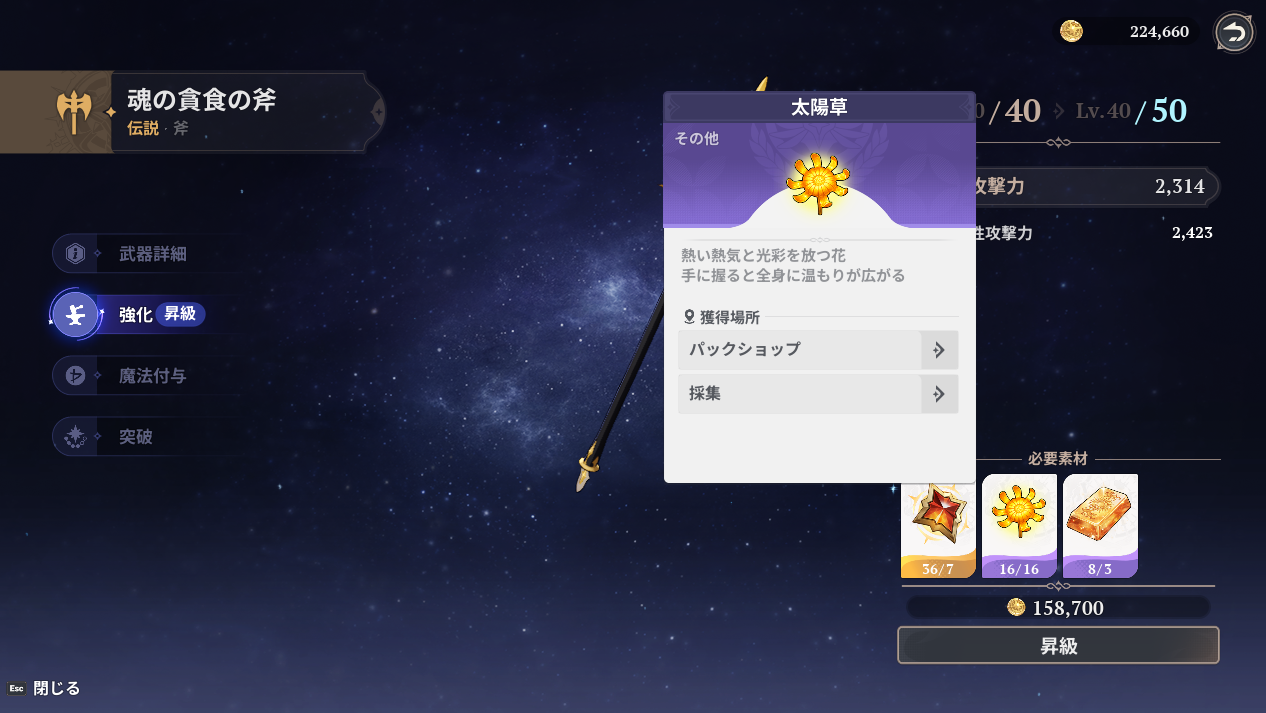Click the 突破 breakthrough icon
Screen dimensions: 1266x713
pyautogui.click(x=75, y=437)
